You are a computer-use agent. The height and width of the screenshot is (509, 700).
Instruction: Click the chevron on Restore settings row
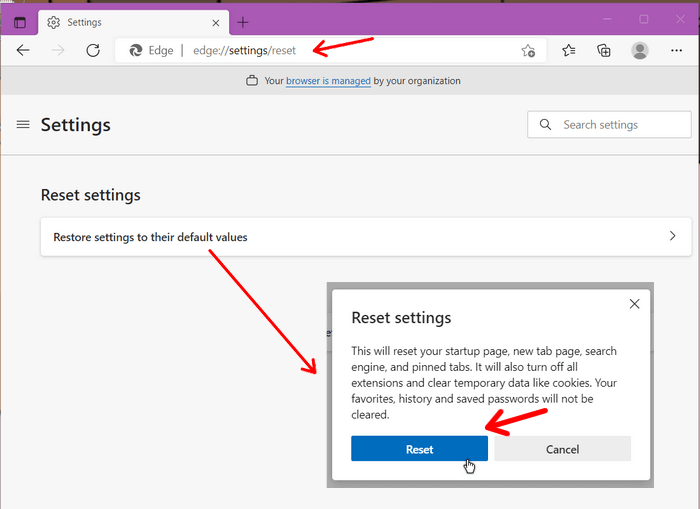click(672, 236)
